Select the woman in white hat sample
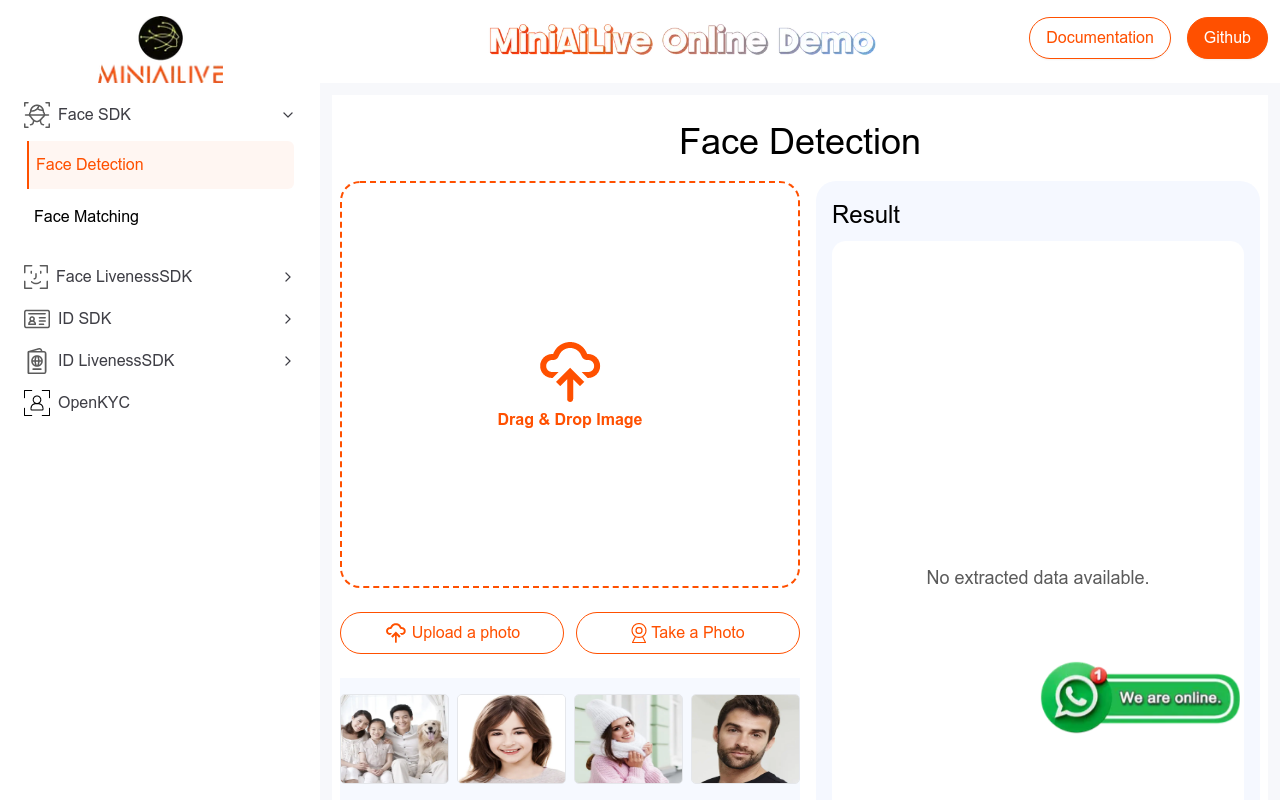1280x800 pixels. [x=628, y=739]
